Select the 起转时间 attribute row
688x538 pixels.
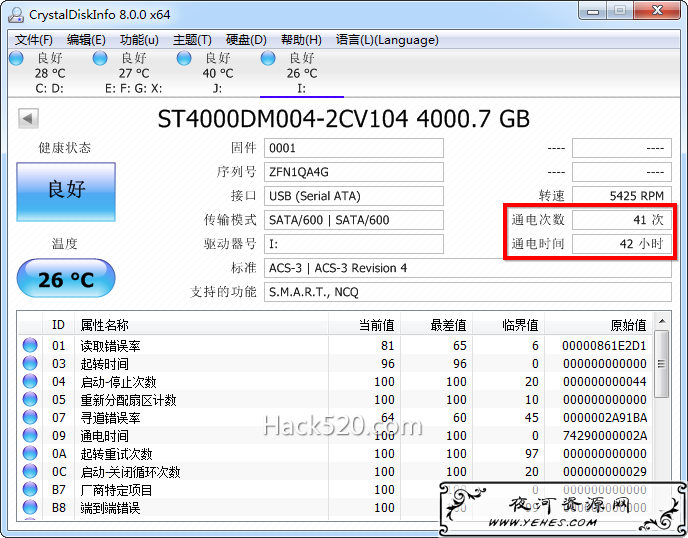pyautogui.click(x=335, y=364)
